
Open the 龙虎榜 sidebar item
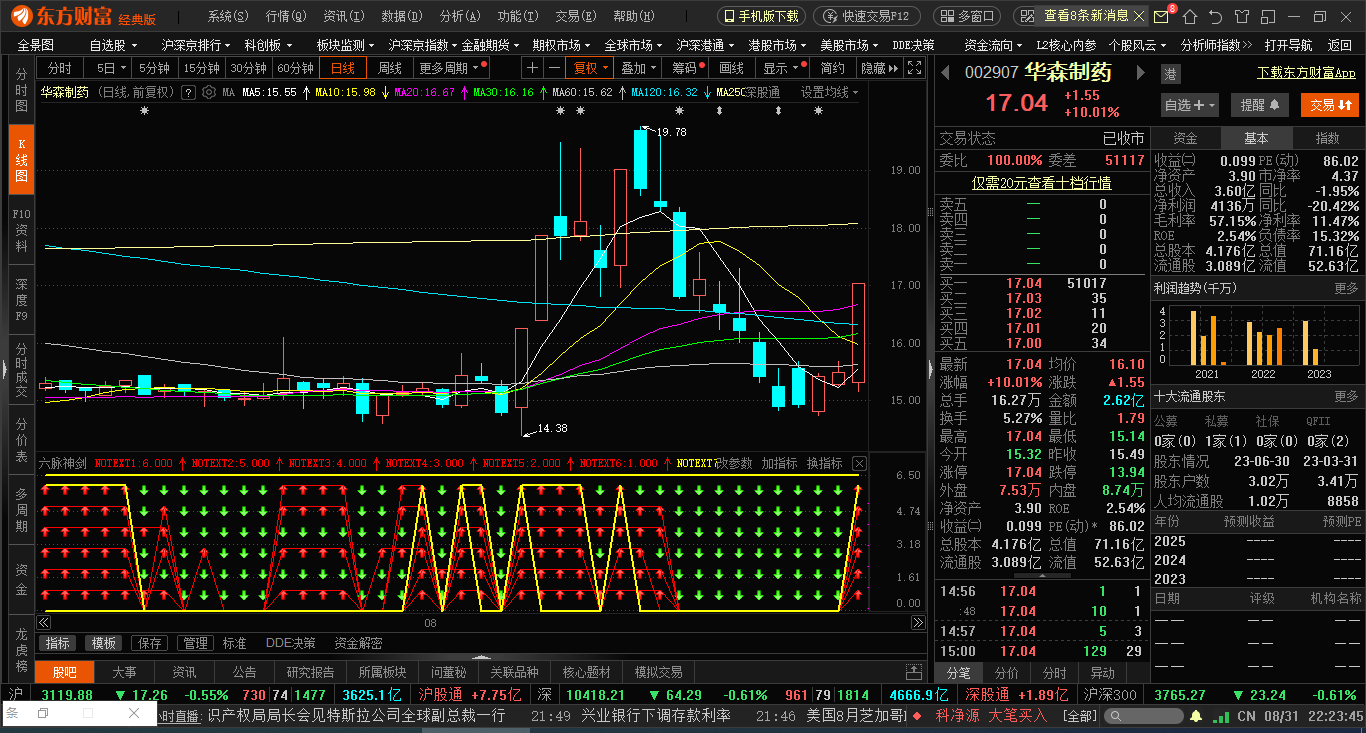(x=21, y=648)
